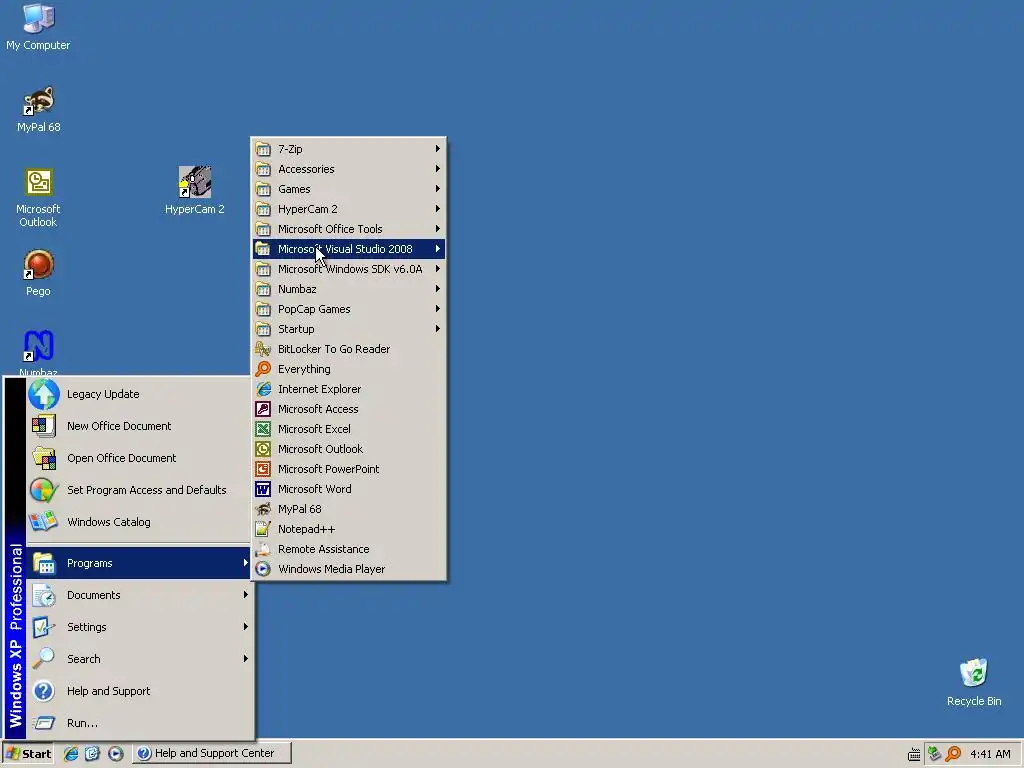Click the Start button
The height and width of the screenshot is (768, 1024).
[28, 754]
